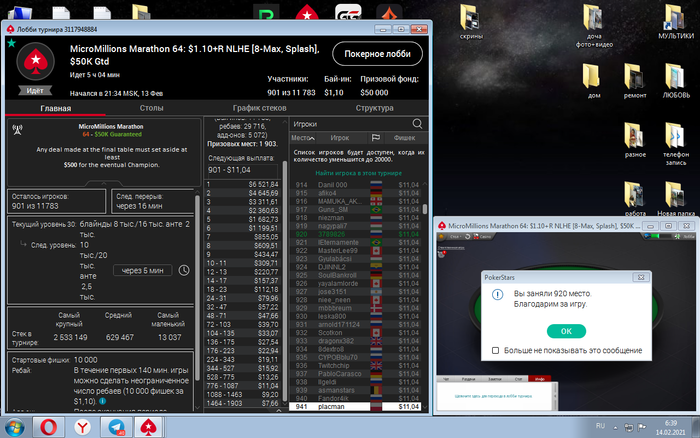This screenshot has width=700, height=438.
Task: Open the 'разное' desktop folder
Action: pos(635,140)
